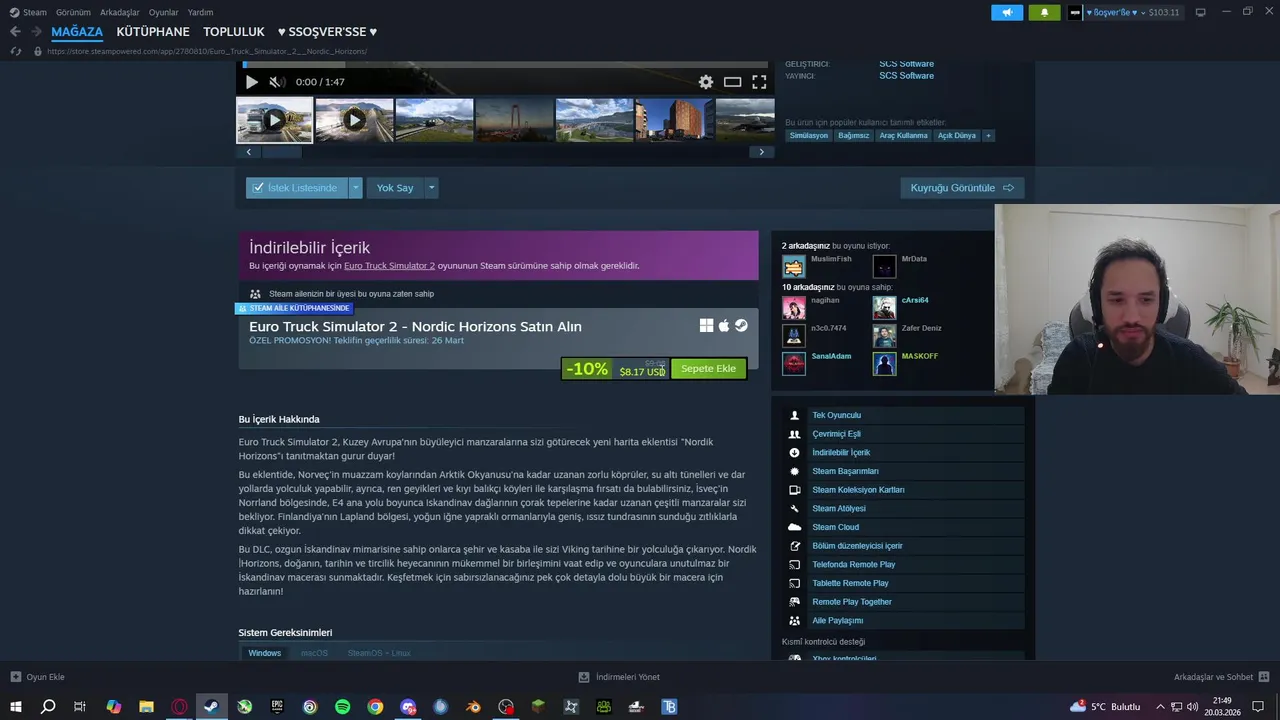Go back with the left arrow
The image size is (1280, 720).
click(15, 32)
